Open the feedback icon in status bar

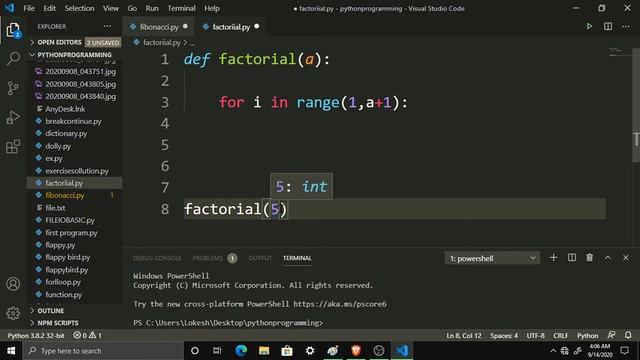point(611,335)
